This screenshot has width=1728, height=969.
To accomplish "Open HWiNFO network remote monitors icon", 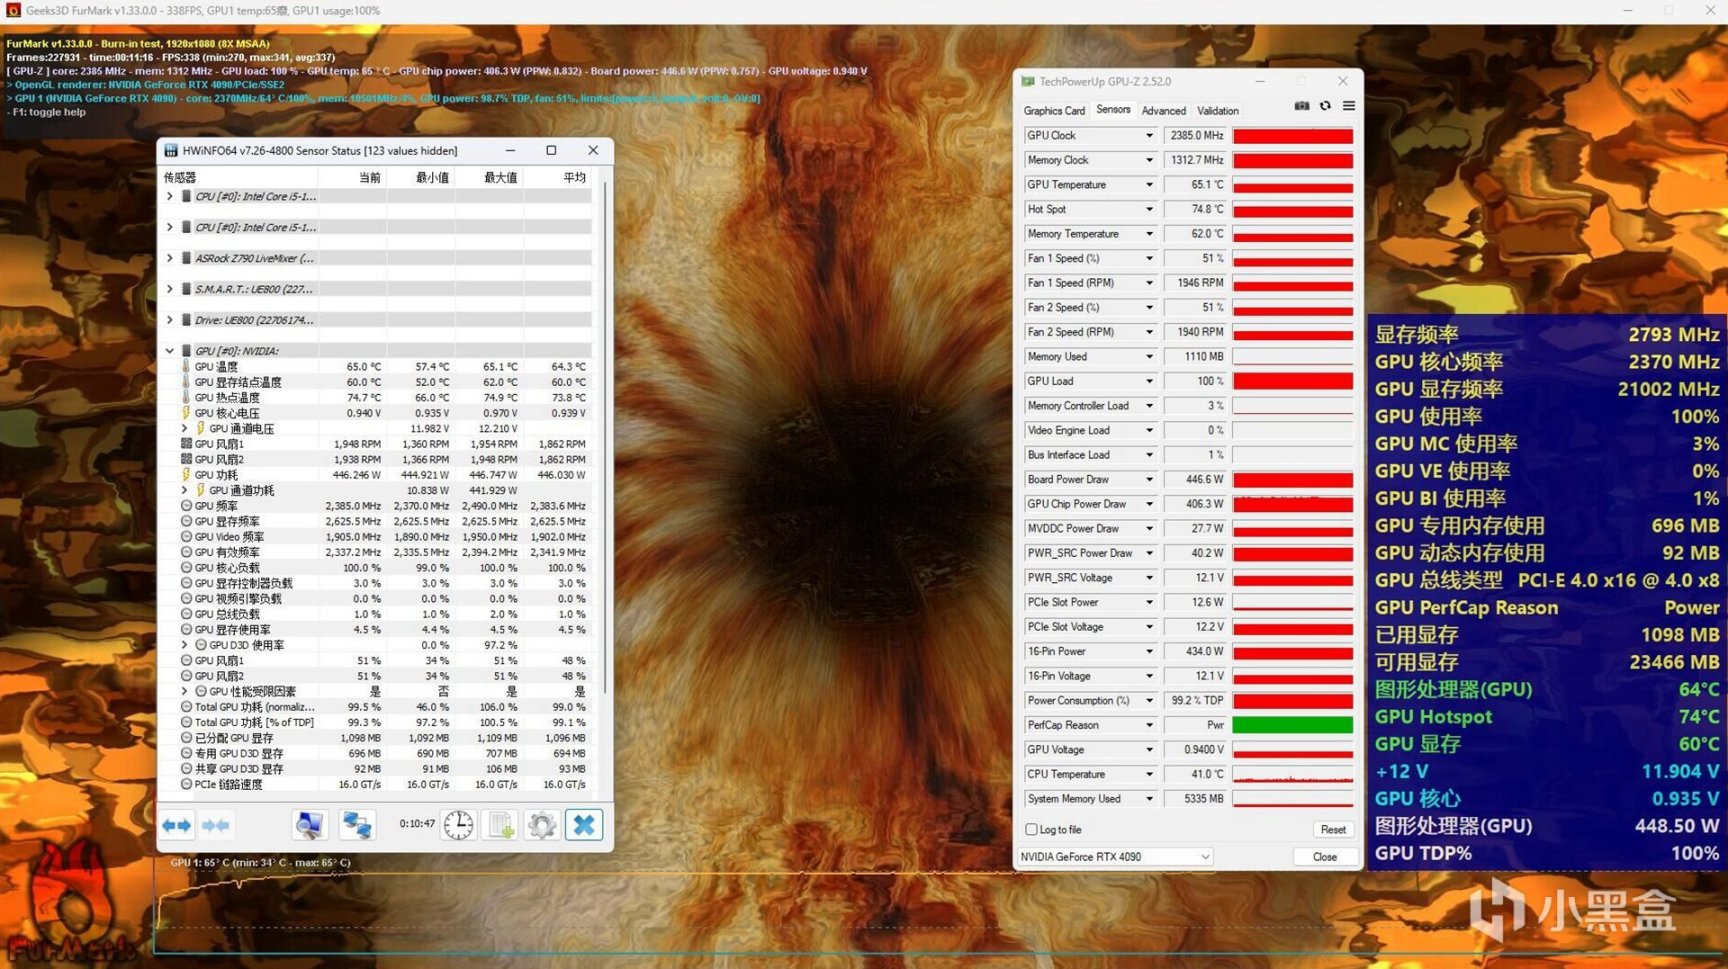I will tap(357, 825).
